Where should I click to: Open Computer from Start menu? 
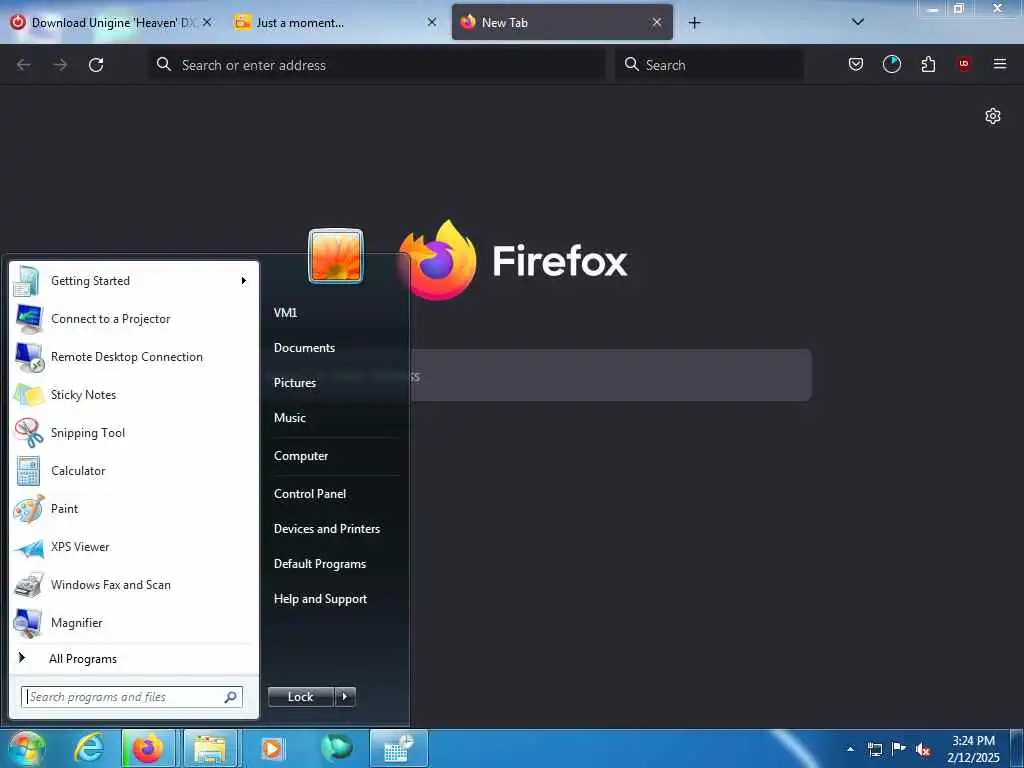[x=300, y=456]
